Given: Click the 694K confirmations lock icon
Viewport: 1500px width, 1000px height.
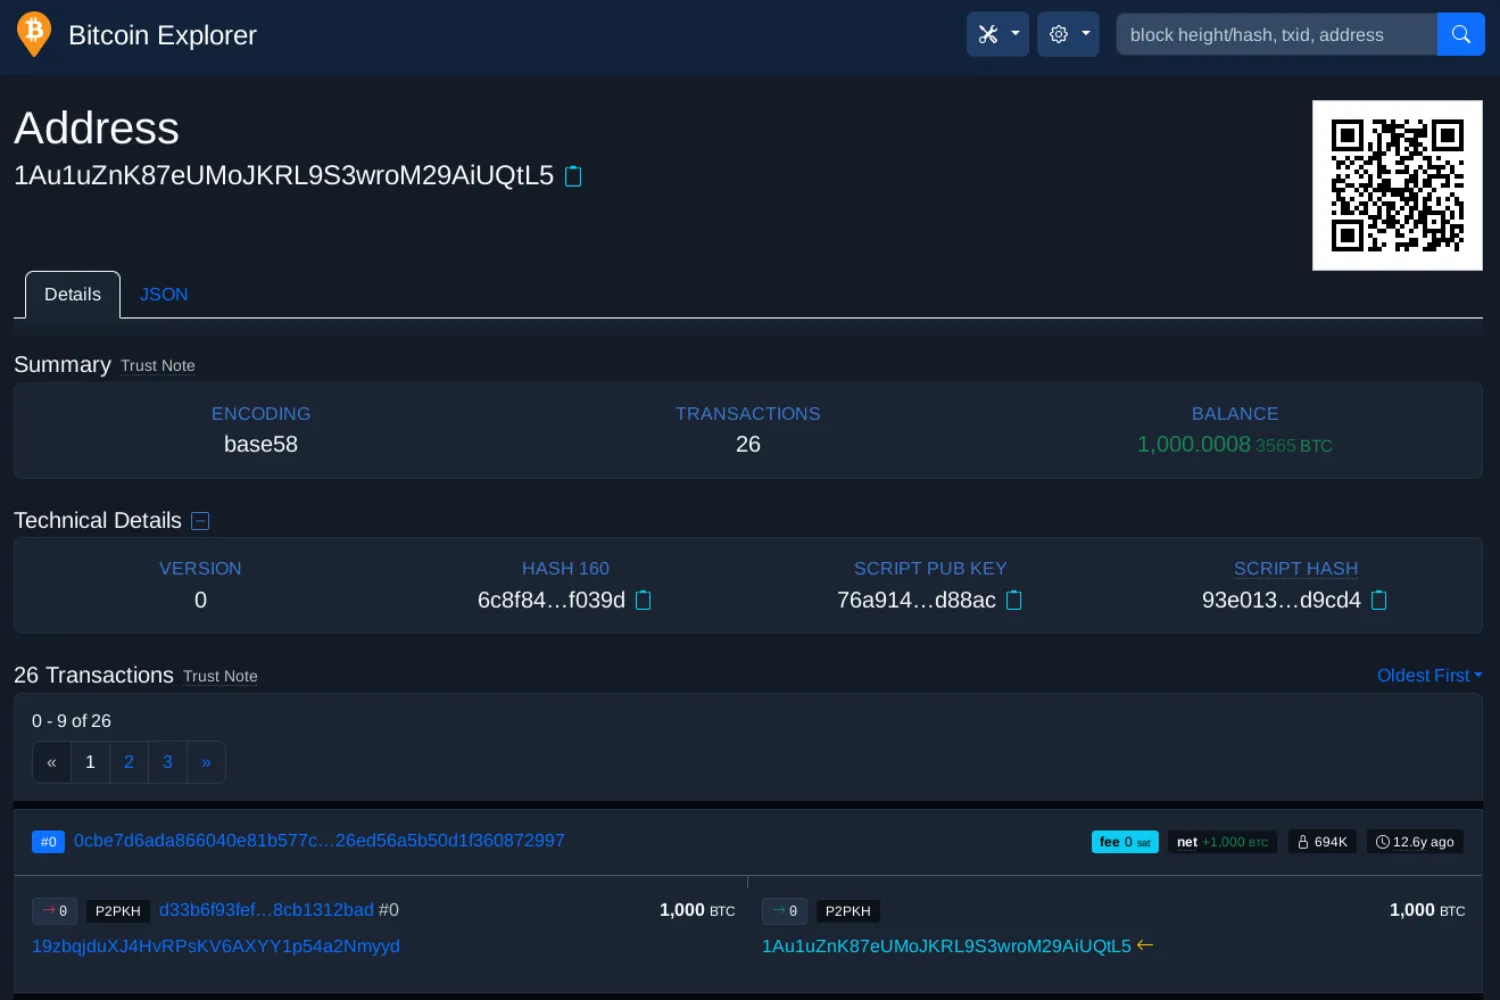Looking at the screenshot, I should 1305,841.
